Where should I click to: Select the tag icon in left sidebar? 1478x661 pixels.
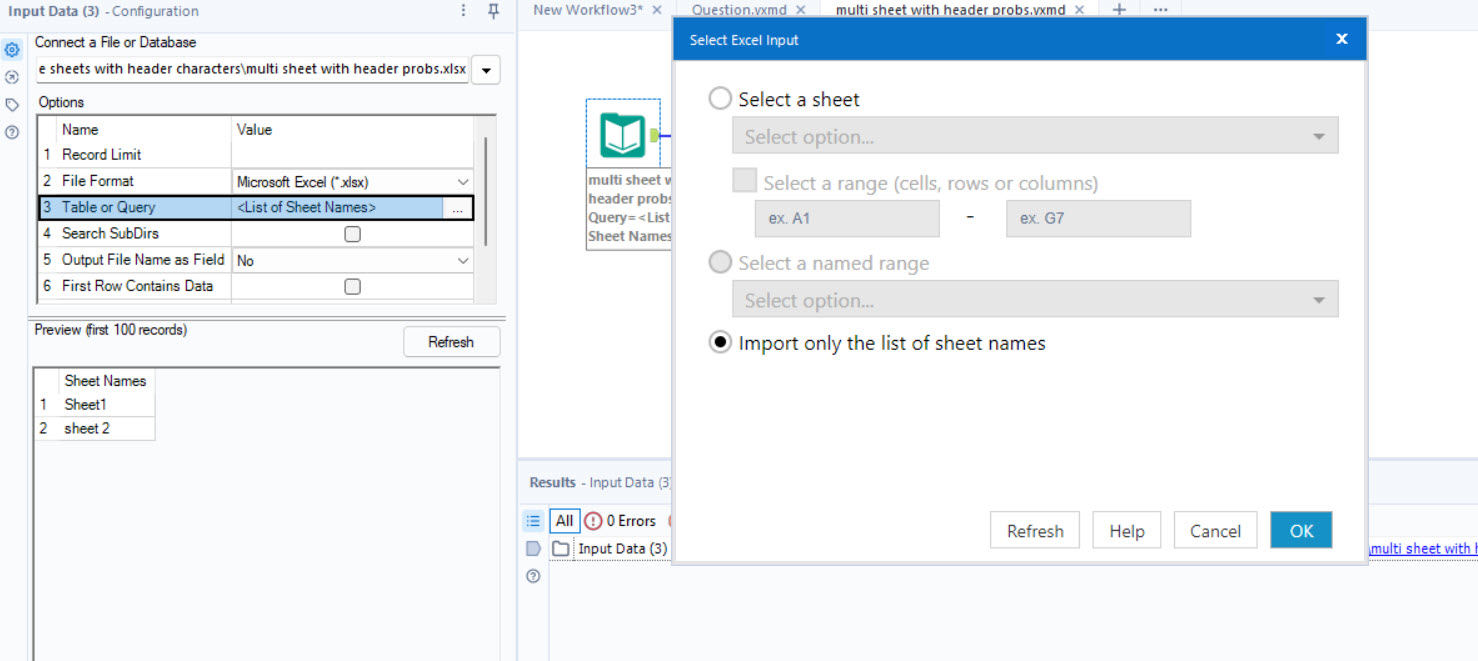[x=12, y=103]
